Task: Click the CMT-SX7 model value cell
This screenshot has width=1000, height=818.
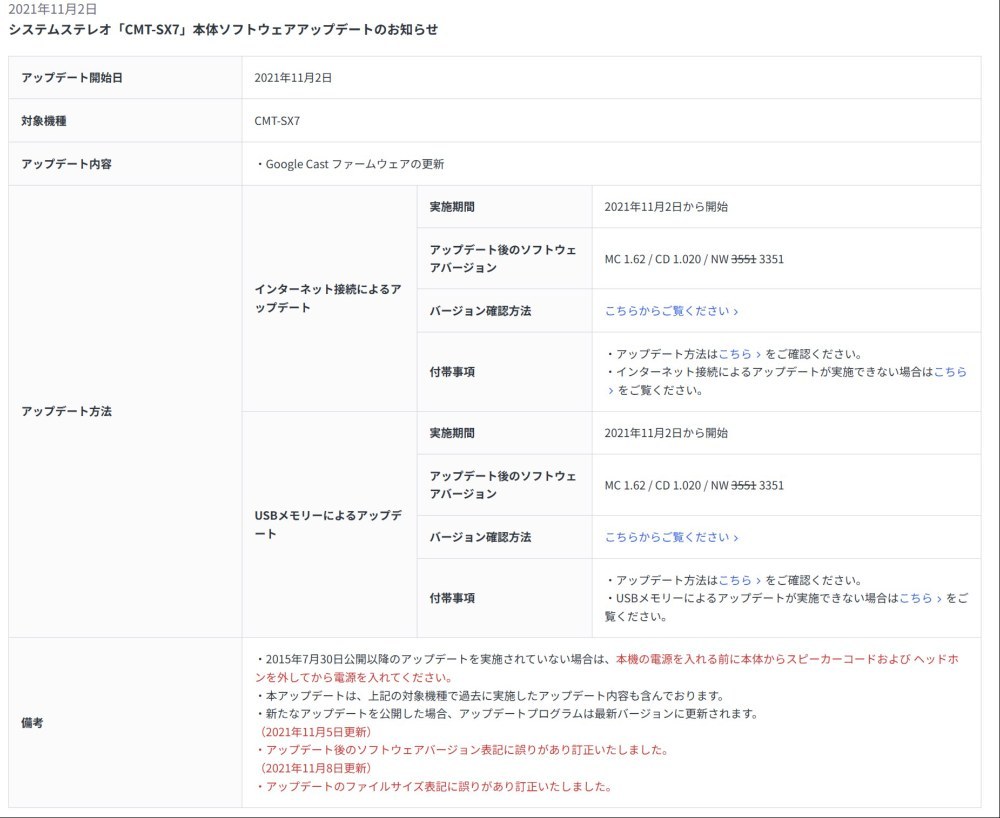Action: click(x=611, y=121)
